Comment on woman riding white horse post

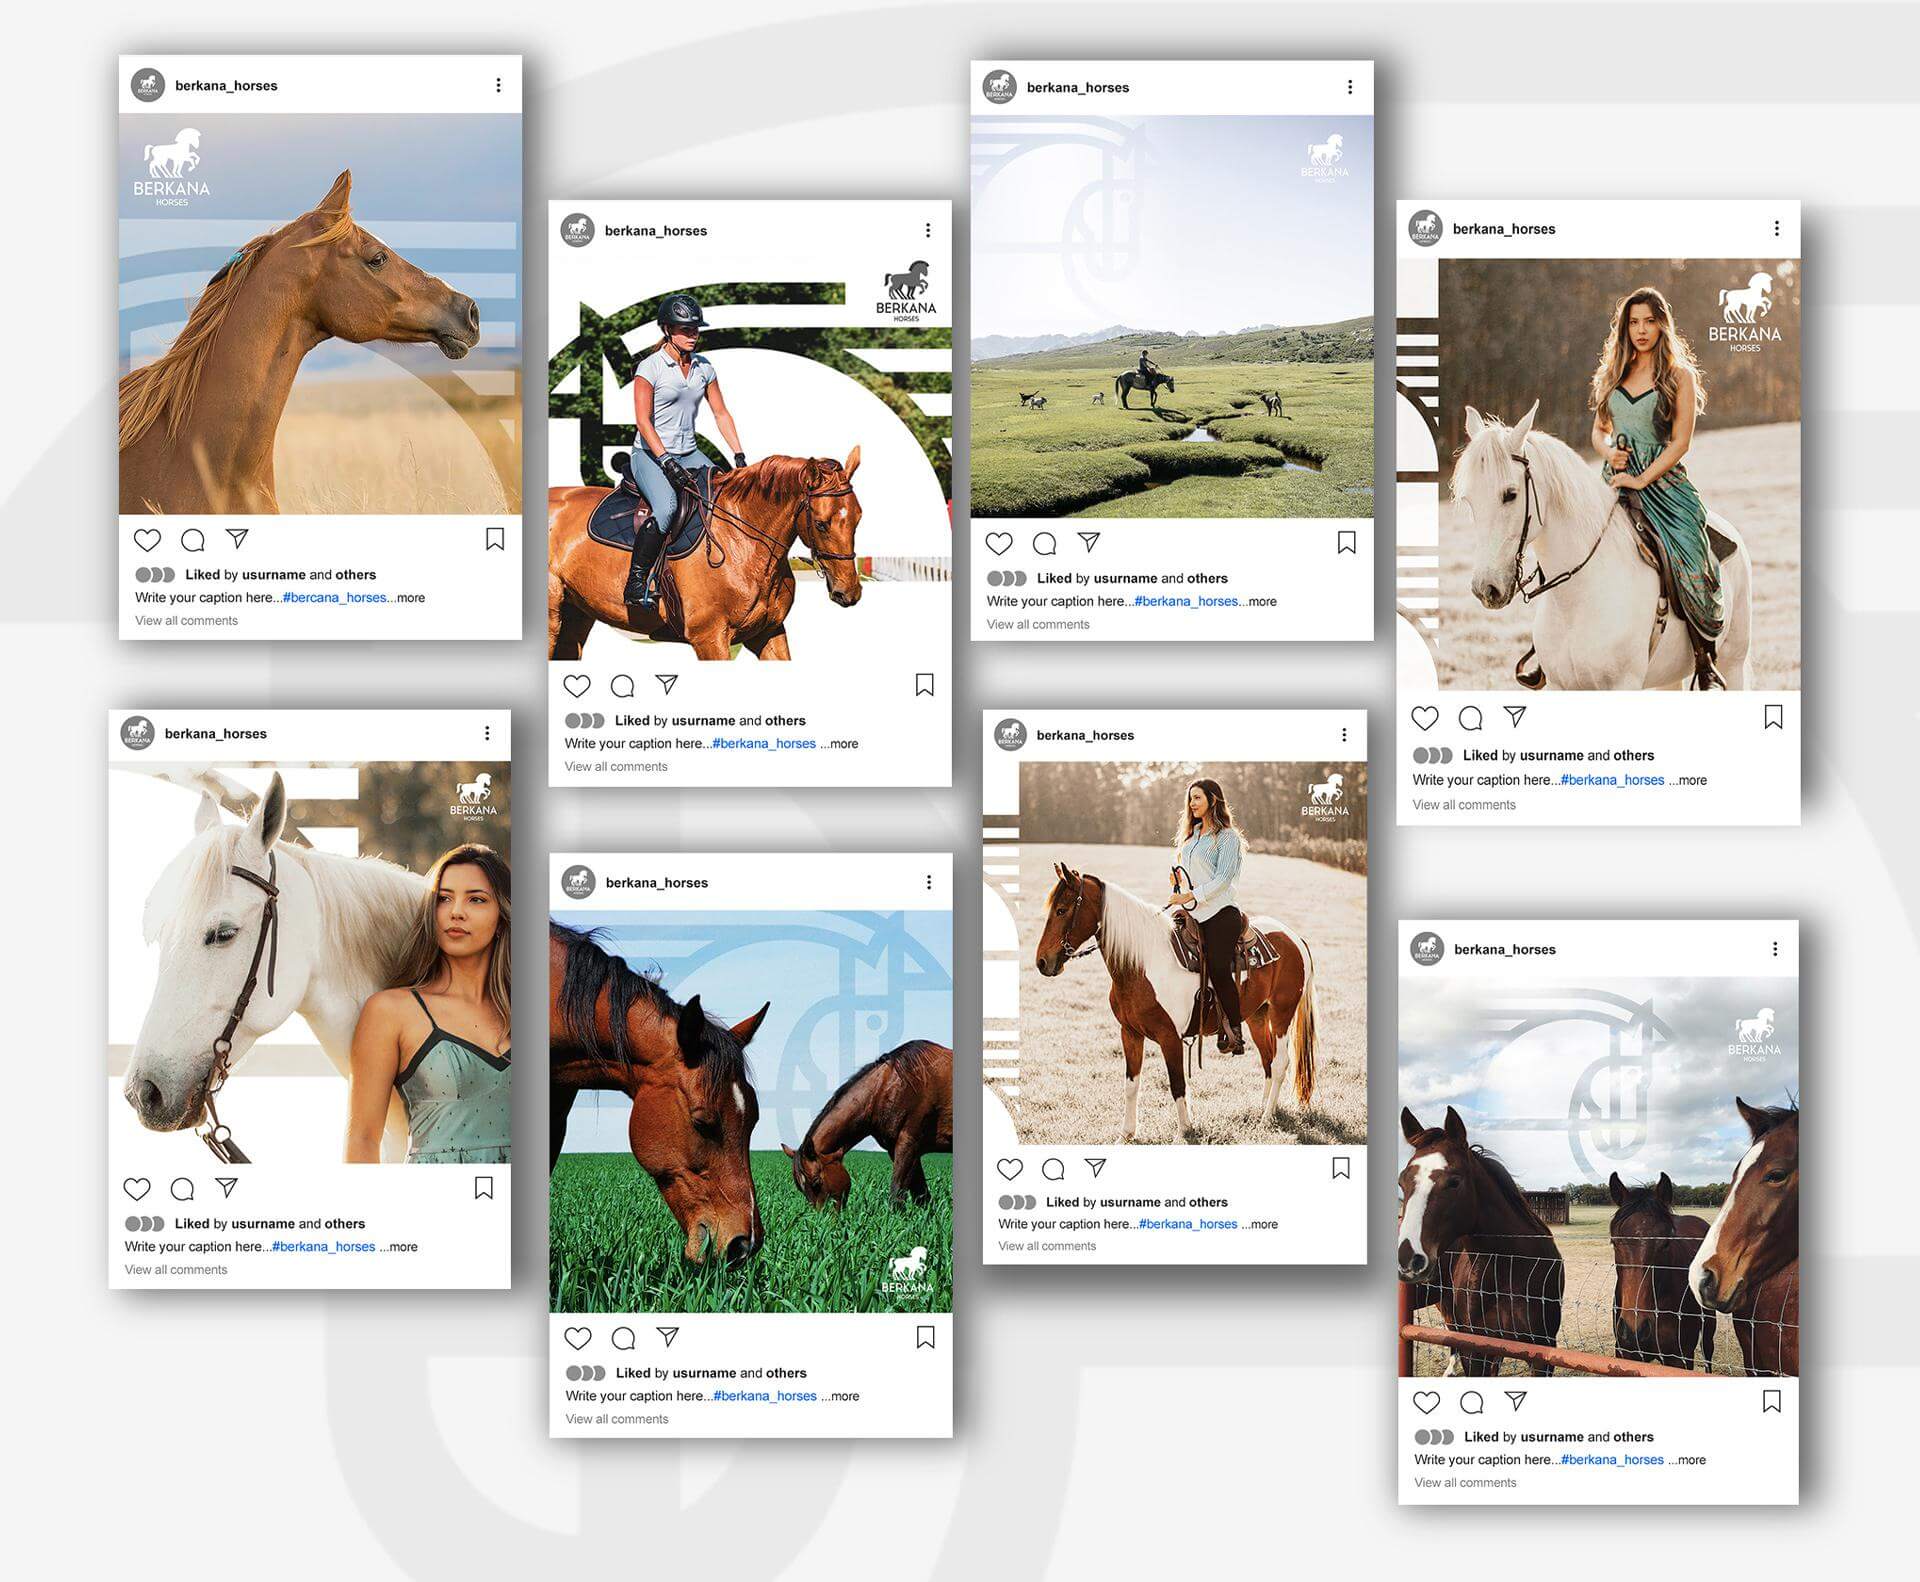click(x=1471, y=718)
